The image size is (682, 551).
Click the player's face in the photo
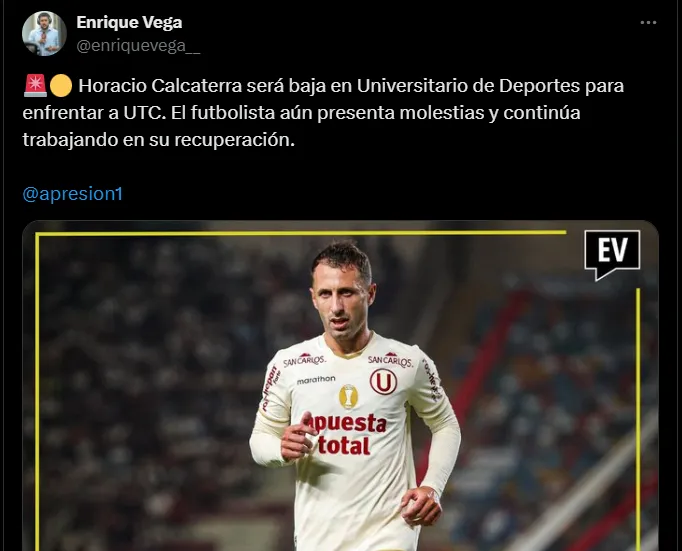341,299
